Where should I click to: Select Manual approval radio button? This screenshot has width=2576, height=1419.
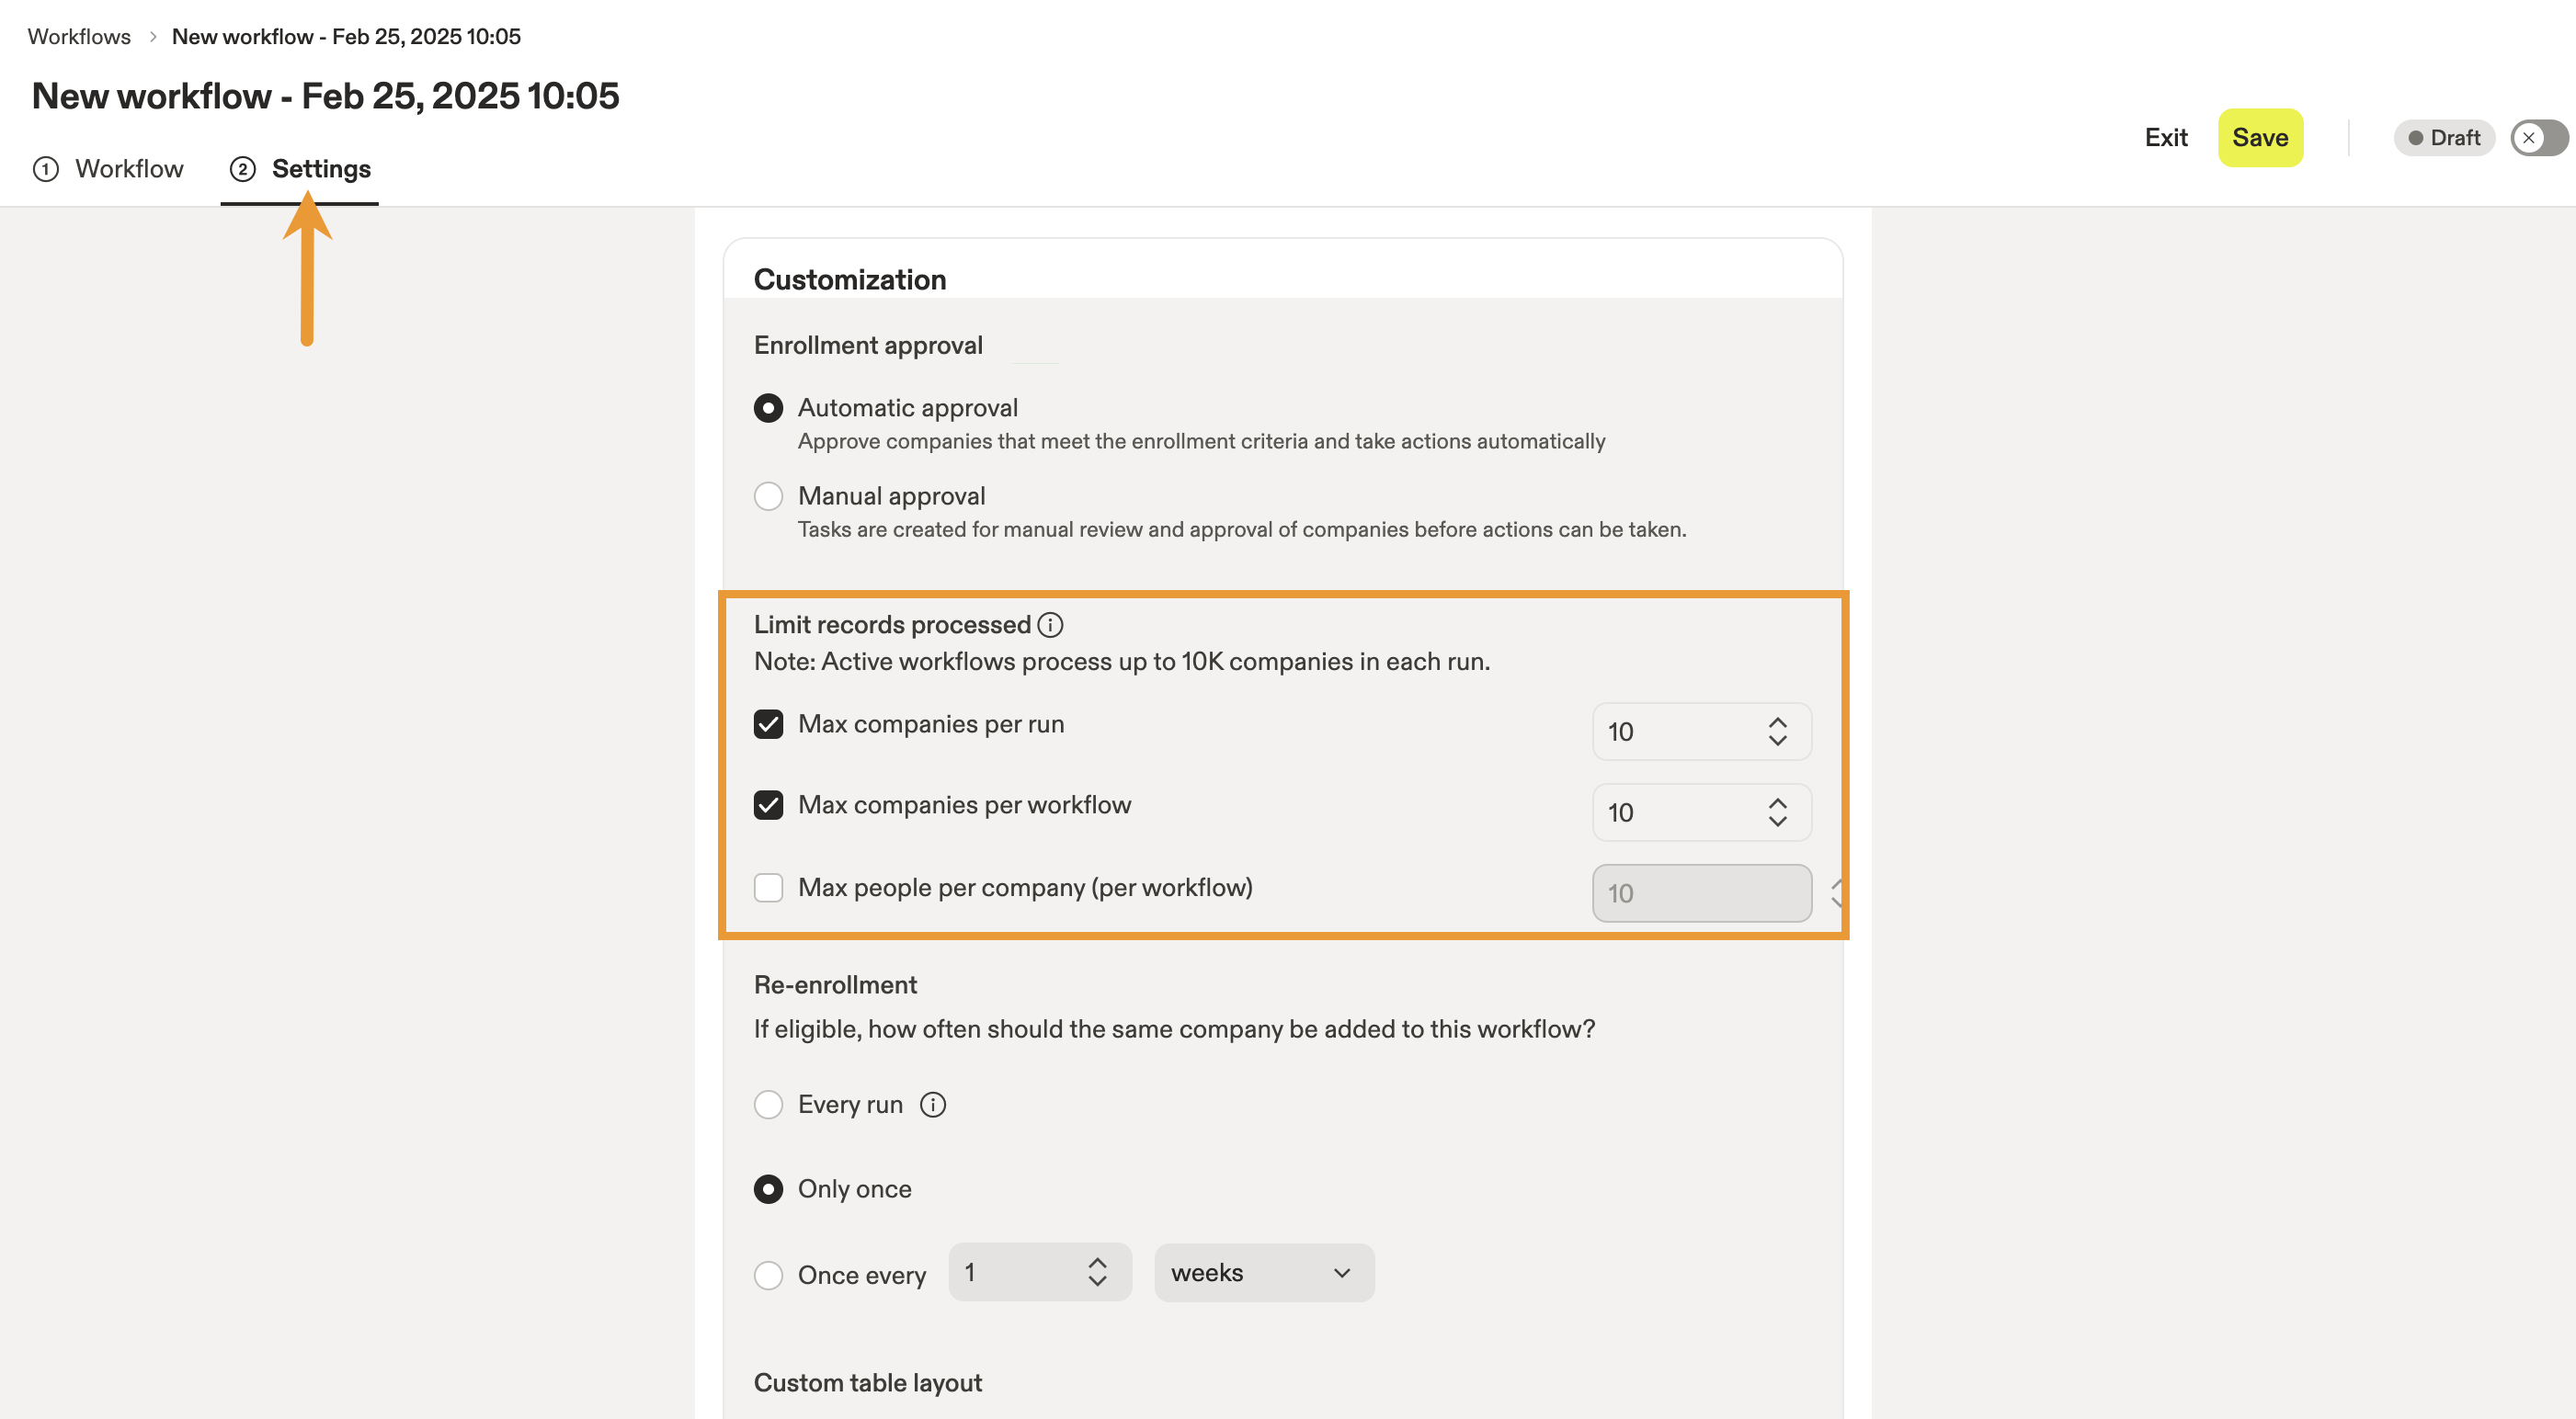click(768, 496)
